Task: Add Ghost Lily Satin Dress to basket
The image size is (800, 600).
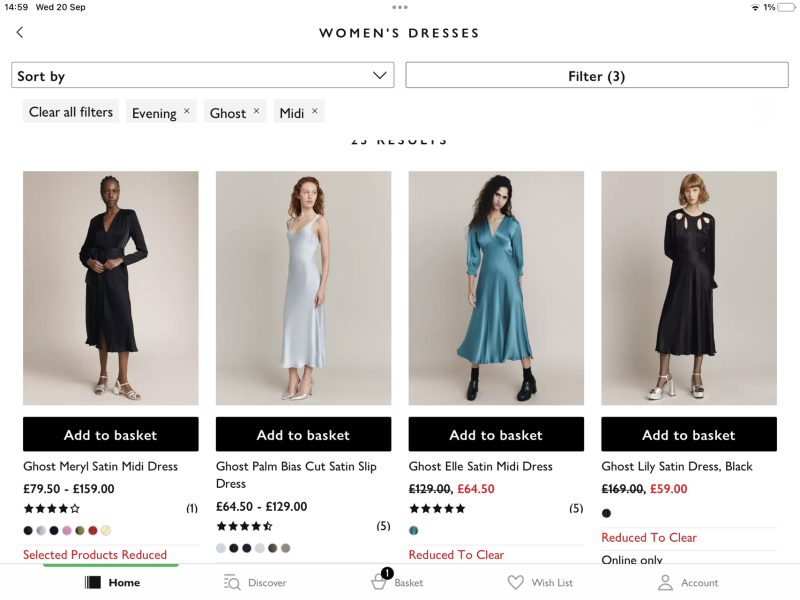Action: [689, 434]
